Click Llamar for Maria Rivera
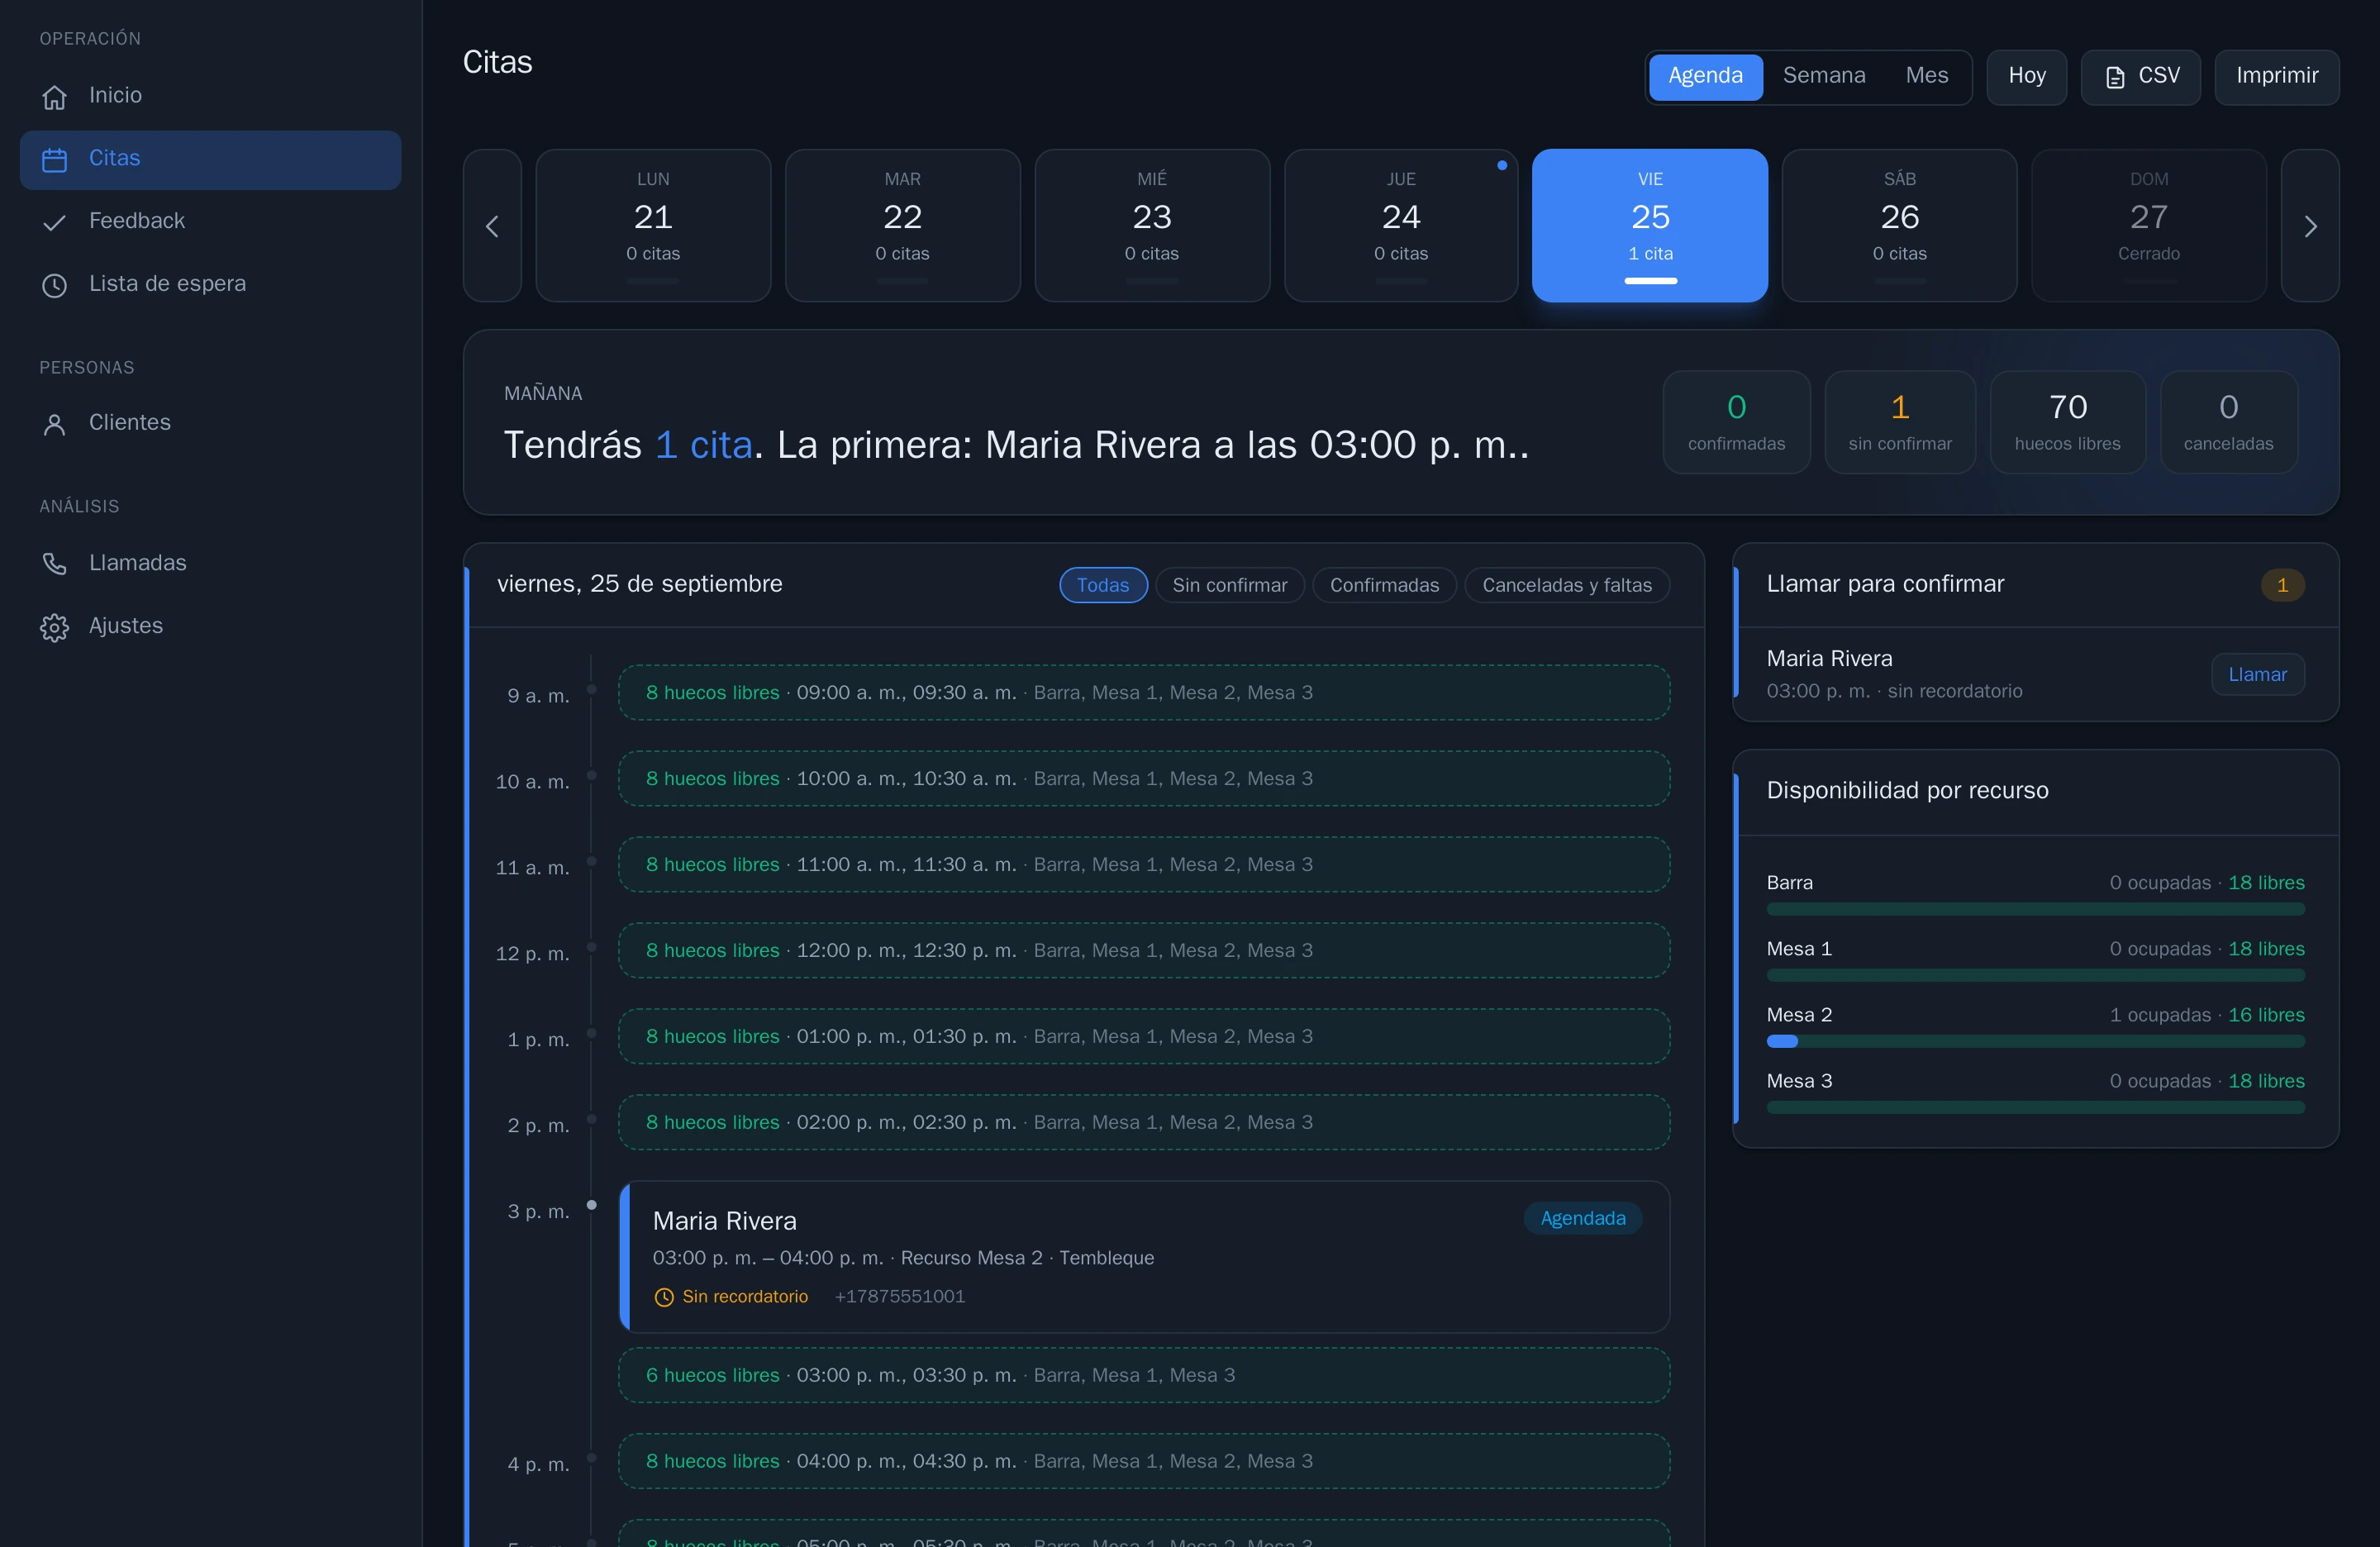This screenshot has width=2380, height=1547. [x=2257, y=674]
